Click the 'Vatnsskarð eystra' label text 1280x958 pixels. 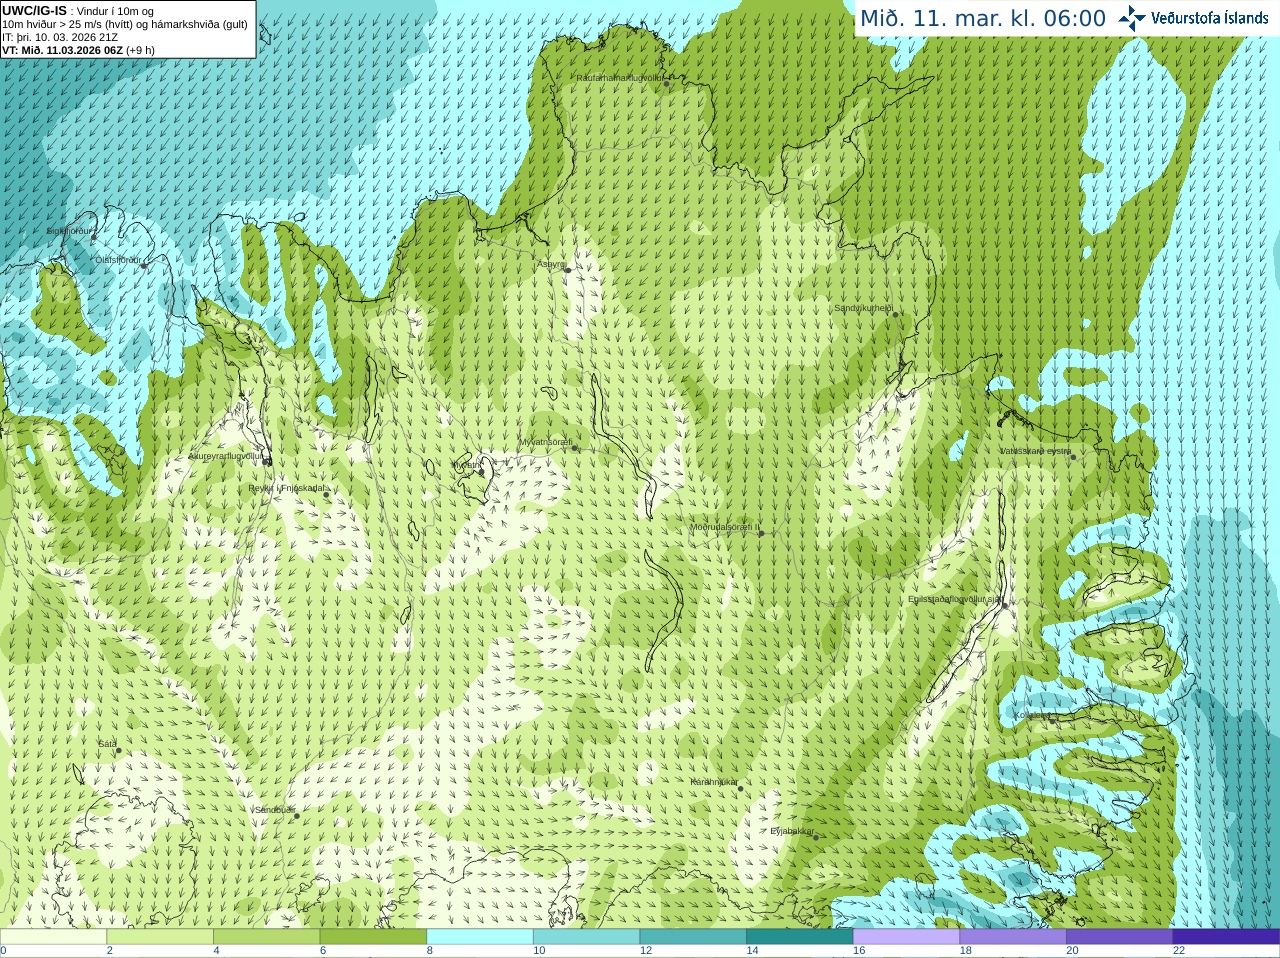point(1035,451)
